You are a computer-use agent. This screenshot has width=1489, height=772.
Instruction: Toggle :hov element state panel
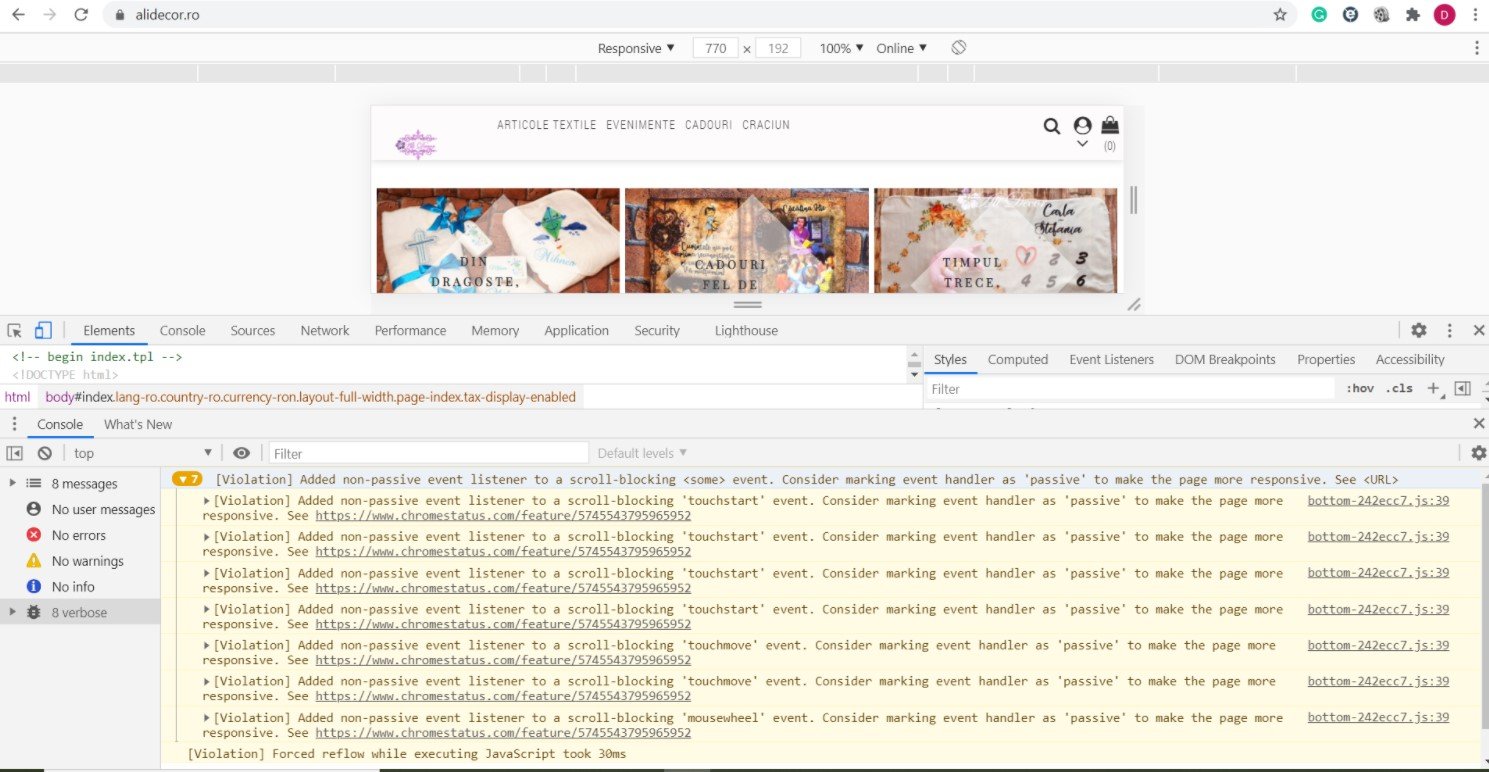tap(1360, 388)
